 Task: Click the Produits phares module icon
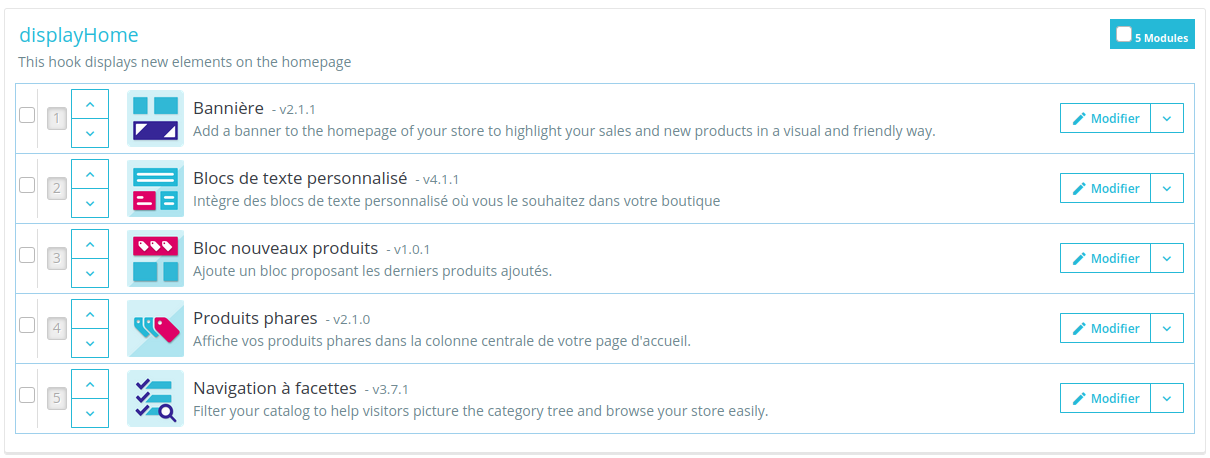point(155,328)
